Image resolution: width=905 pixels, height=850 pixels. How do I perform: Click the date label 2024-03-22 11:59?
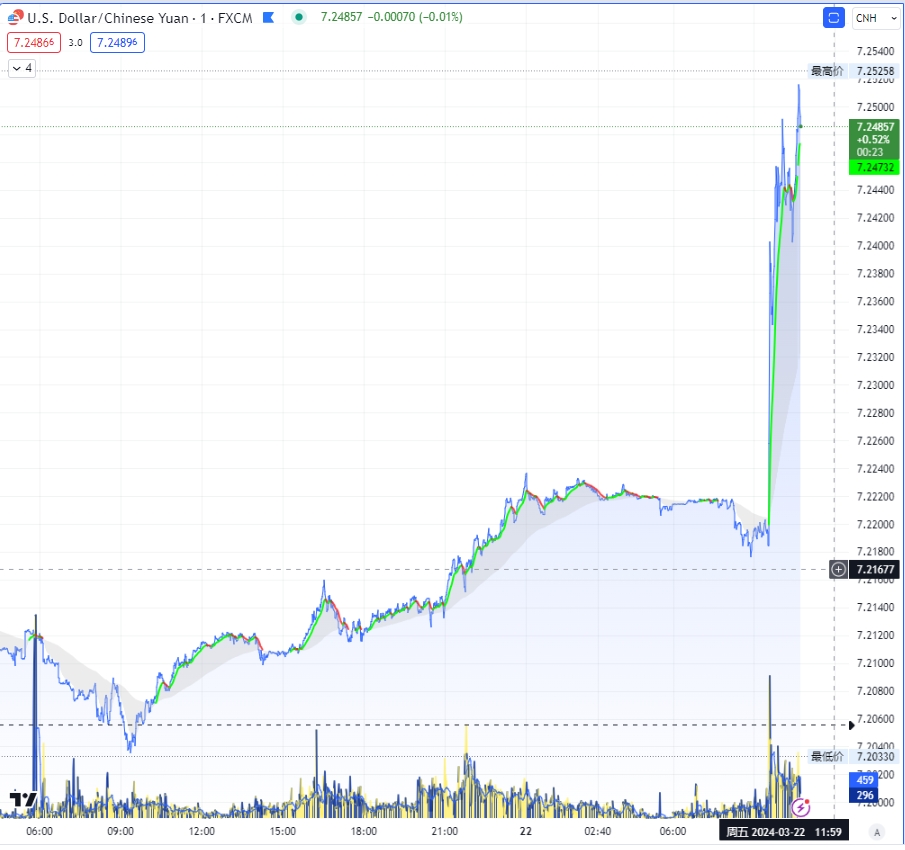click(x=783, y=832)
